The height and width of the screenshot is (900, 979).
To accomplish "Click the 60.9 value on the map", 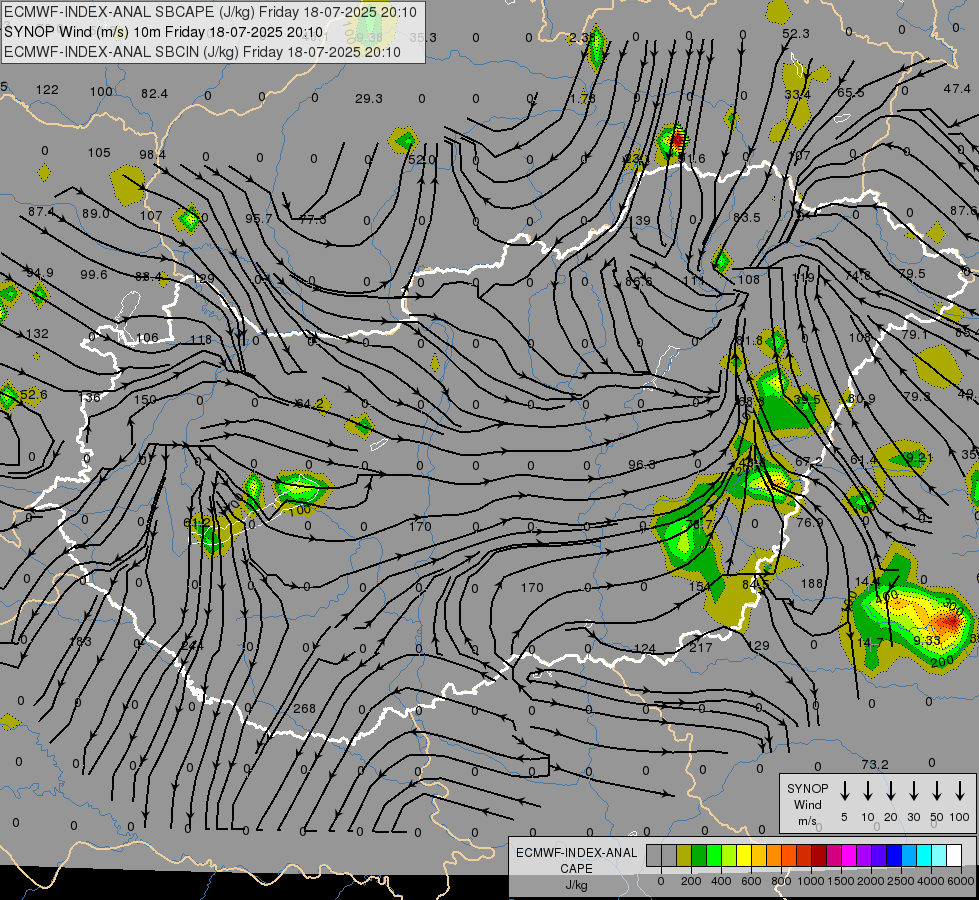I will (x=862, y=398).
